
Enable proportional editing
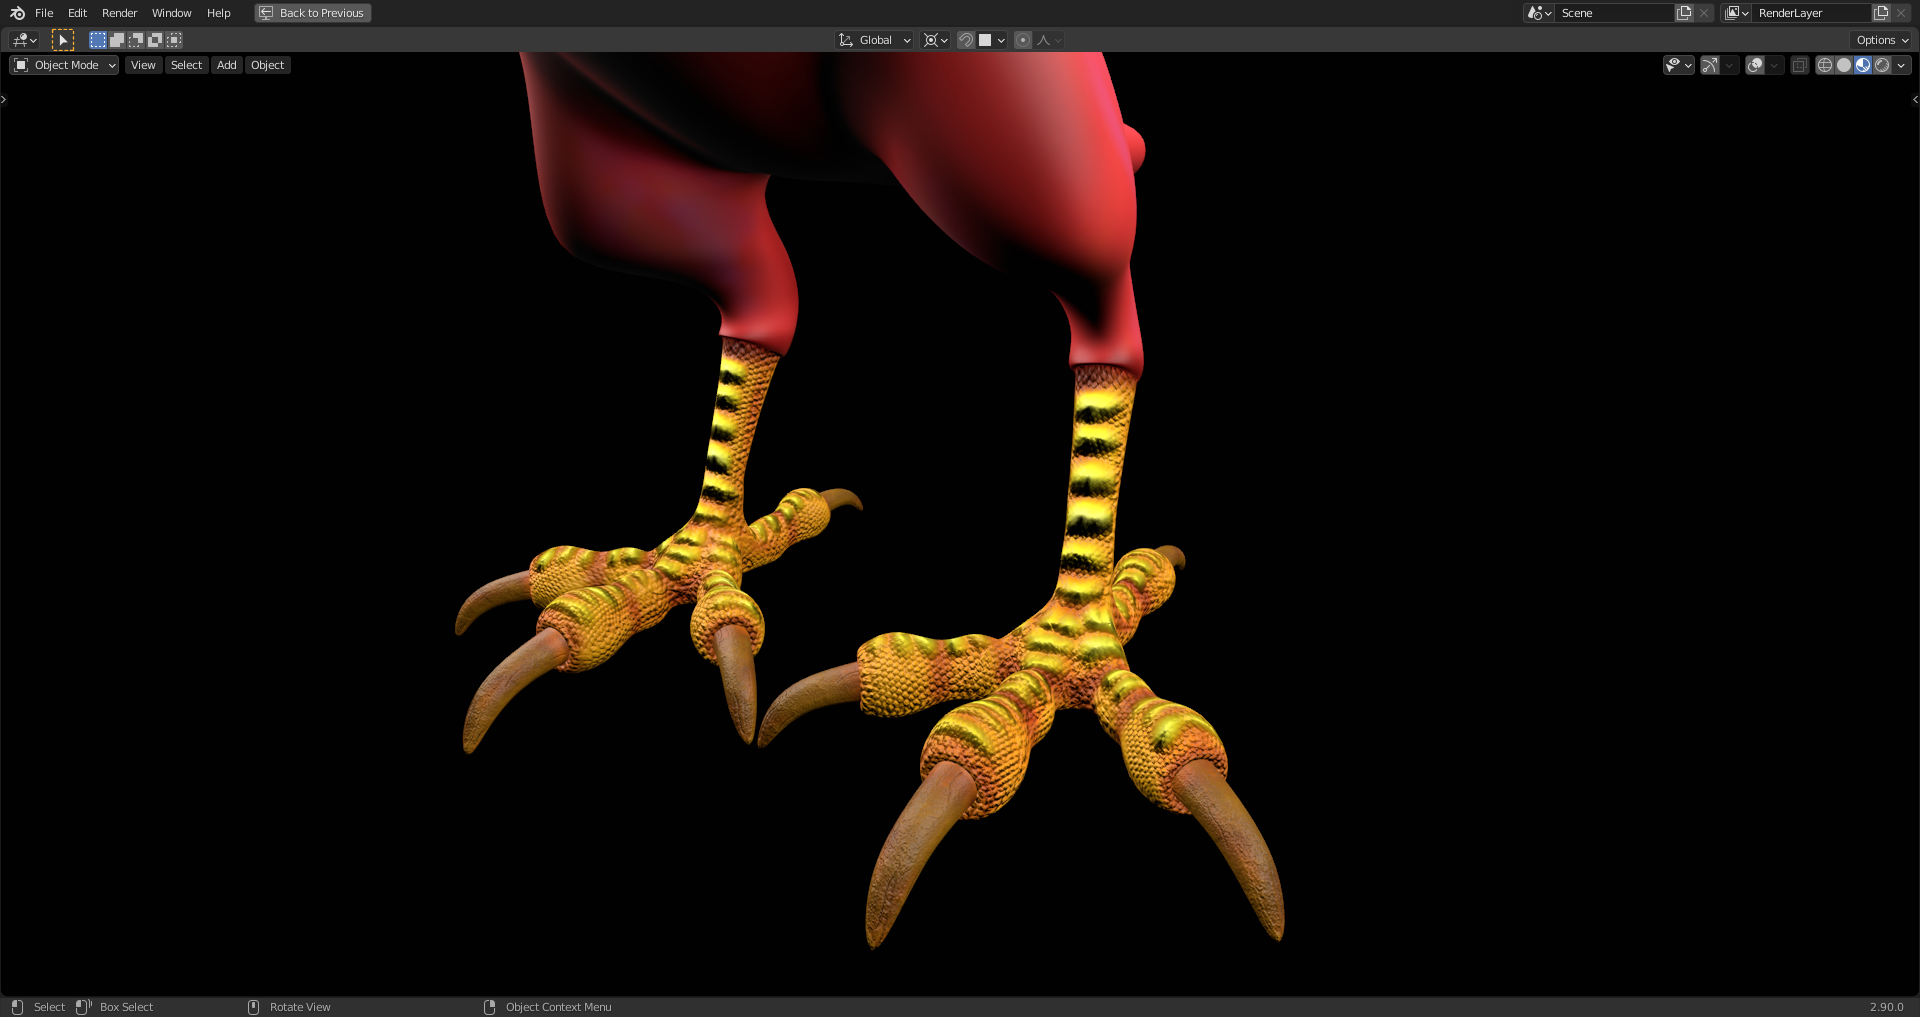point(1022,40)
